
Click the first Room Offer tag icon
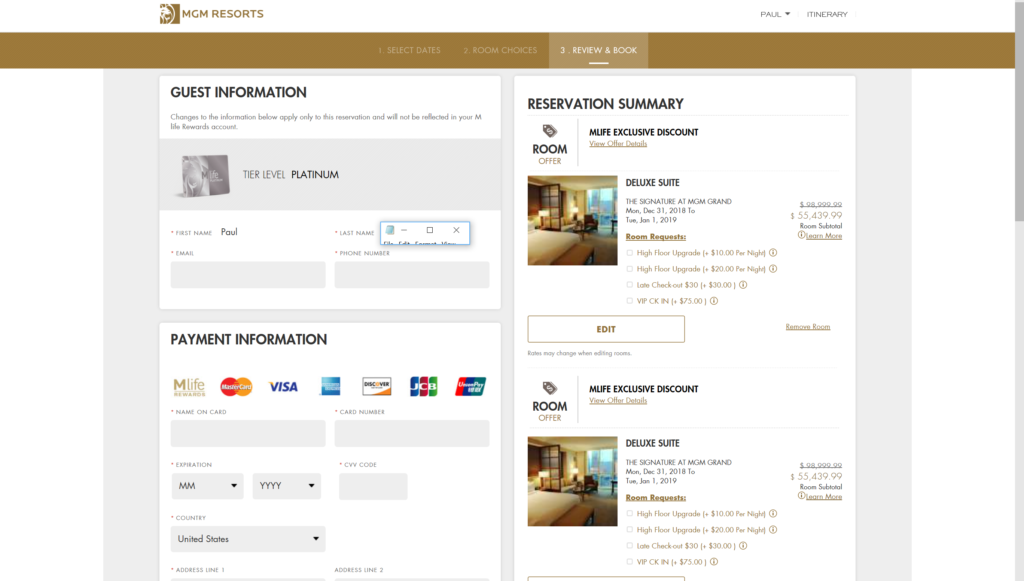point(550,131)
